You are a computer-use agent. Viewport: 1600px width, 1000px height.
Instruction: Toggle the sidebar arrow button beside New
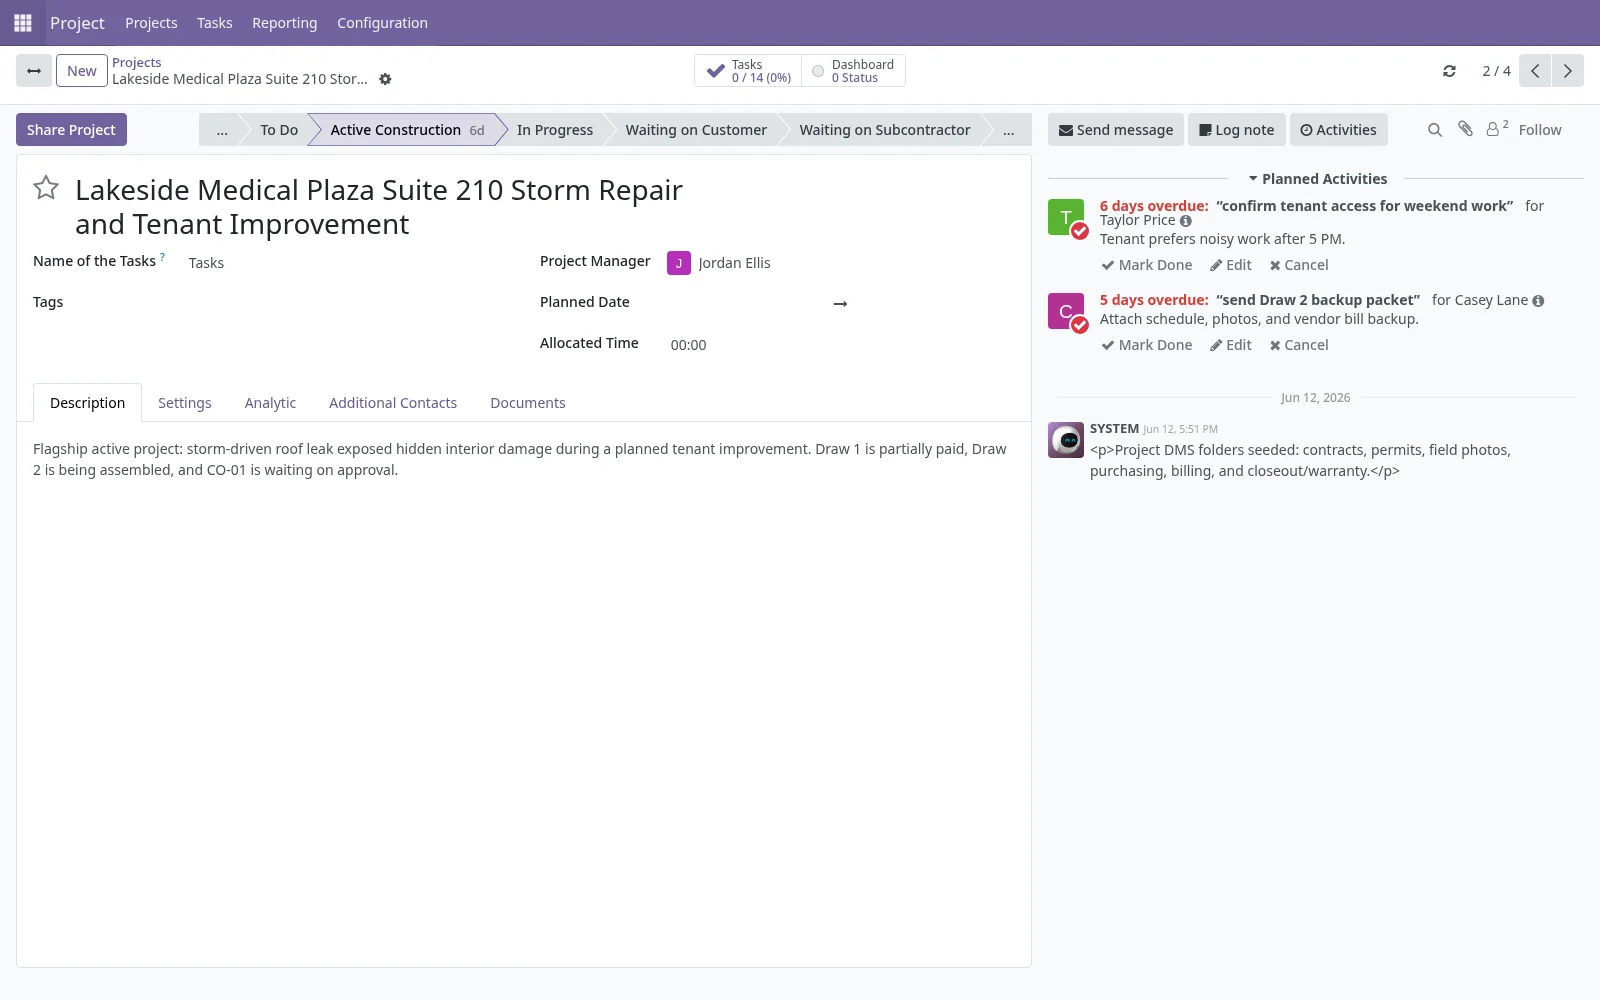[x=34, y=71]
